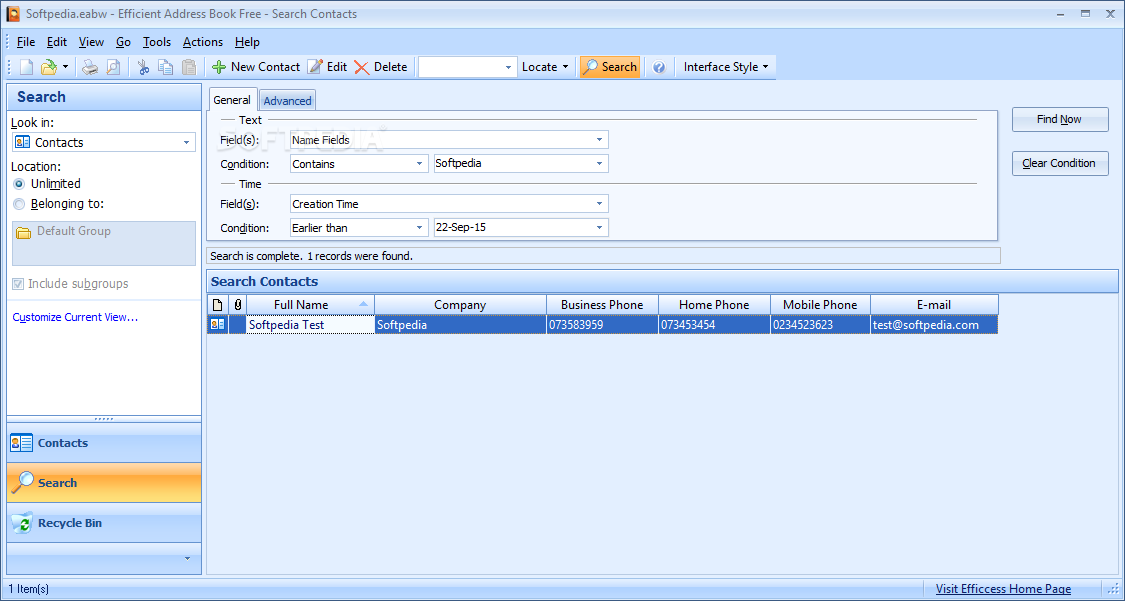Click the New file toolbar icon
1125x601 pixels.
coord(27,67)
